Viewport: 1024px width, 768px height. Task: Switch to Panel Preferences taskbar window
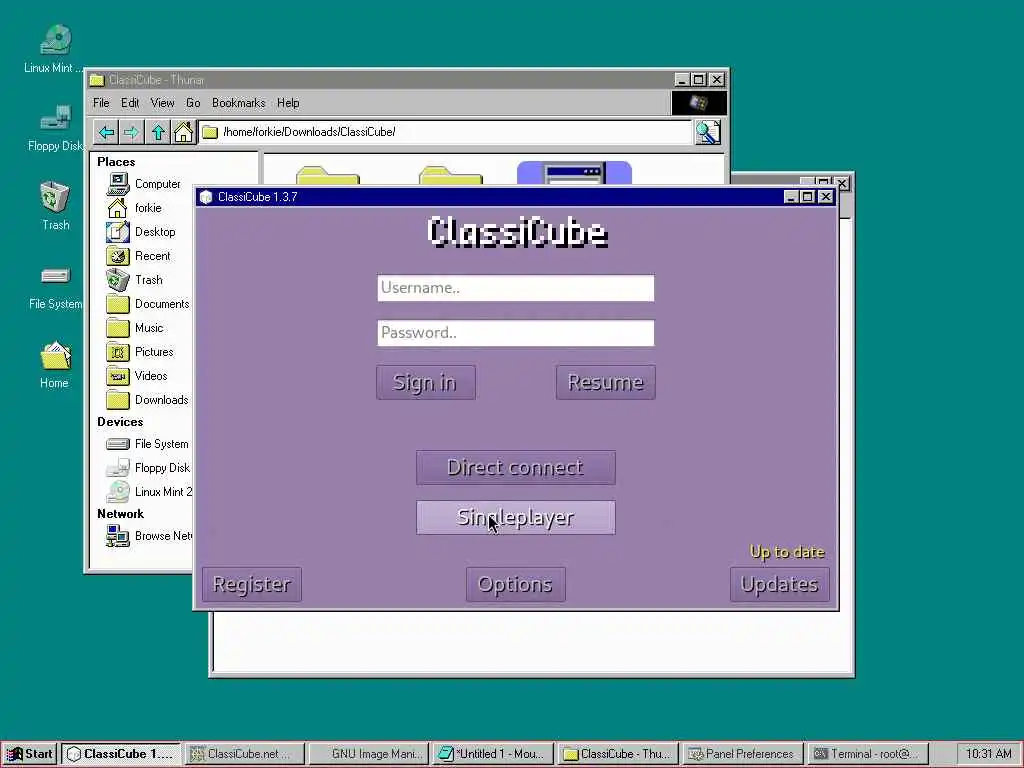point(744,754)
